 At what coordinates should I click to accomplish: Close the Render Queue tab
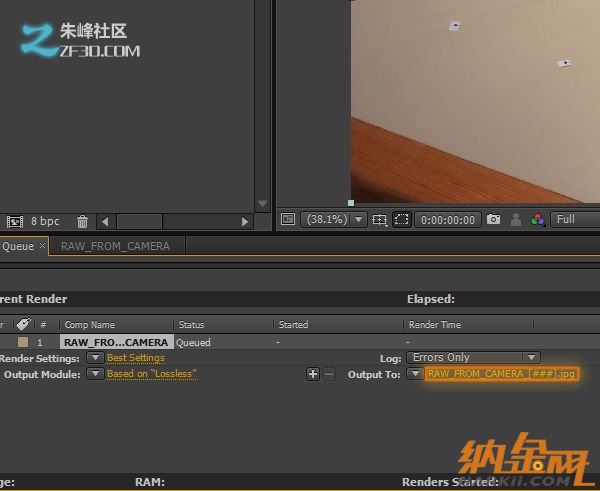pyautogui.click(x=42, y=246)
